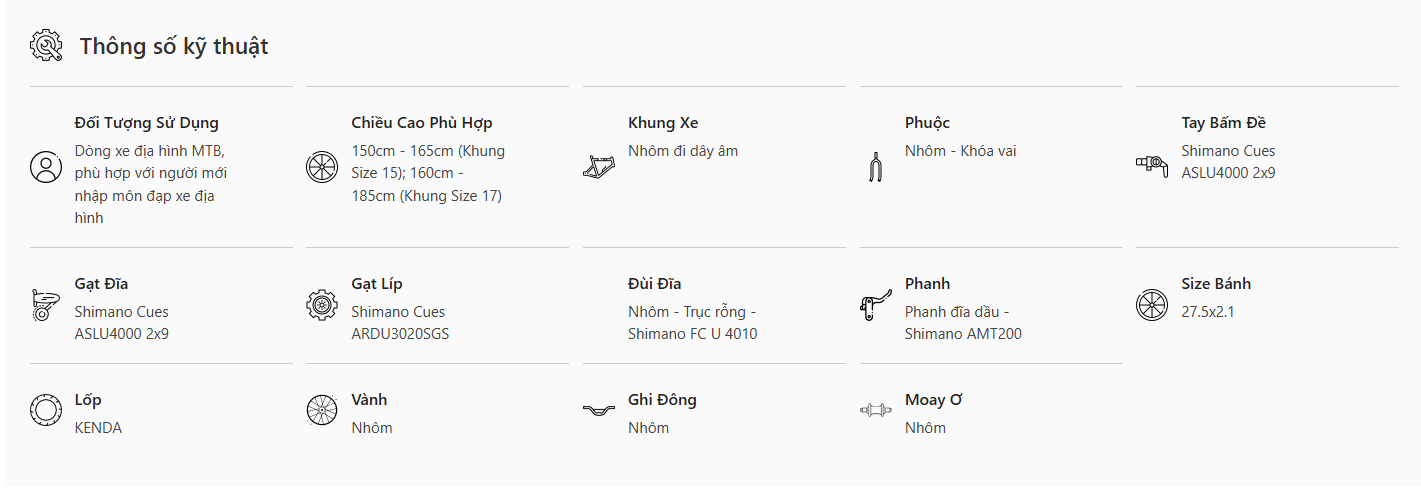
Task: Click the Đùi Đĩa specification label
Action: pyautogui.click(x=655, y=284)
